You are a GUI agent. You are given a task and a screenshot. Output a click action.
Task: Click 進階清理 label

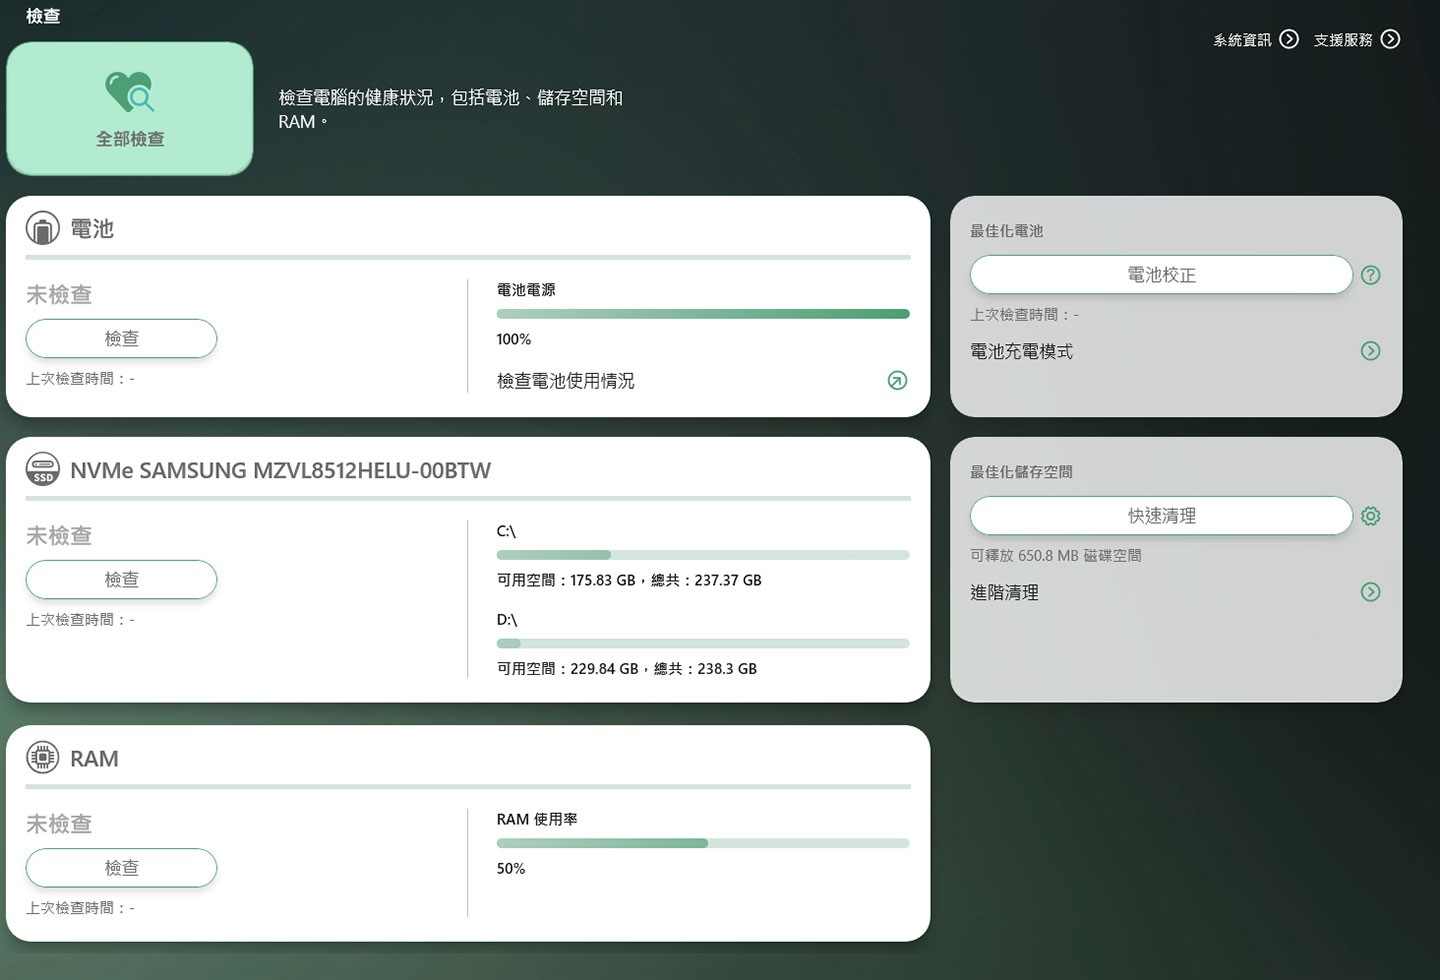1004,593
